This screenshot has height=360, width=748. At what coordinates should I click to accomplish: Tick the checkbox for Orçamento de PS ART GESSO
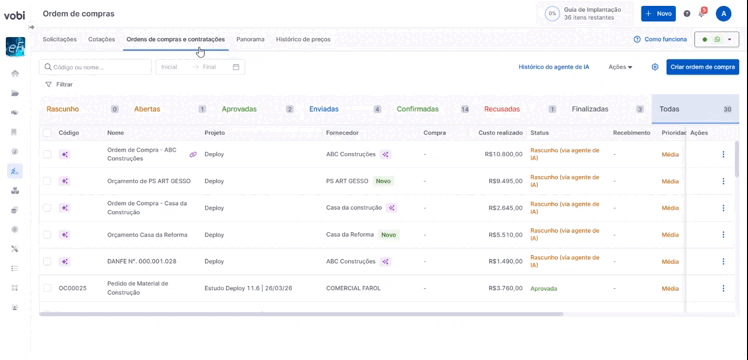[47, 181]
